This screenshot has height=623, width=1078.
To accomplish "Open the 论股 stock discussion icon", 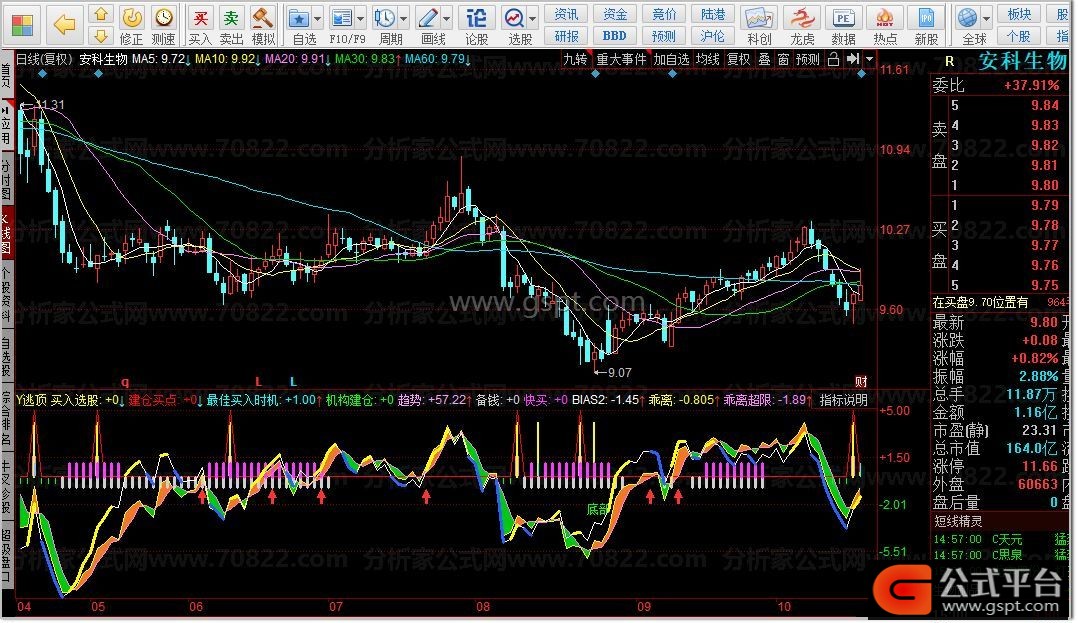I will (x=476, y=18).
